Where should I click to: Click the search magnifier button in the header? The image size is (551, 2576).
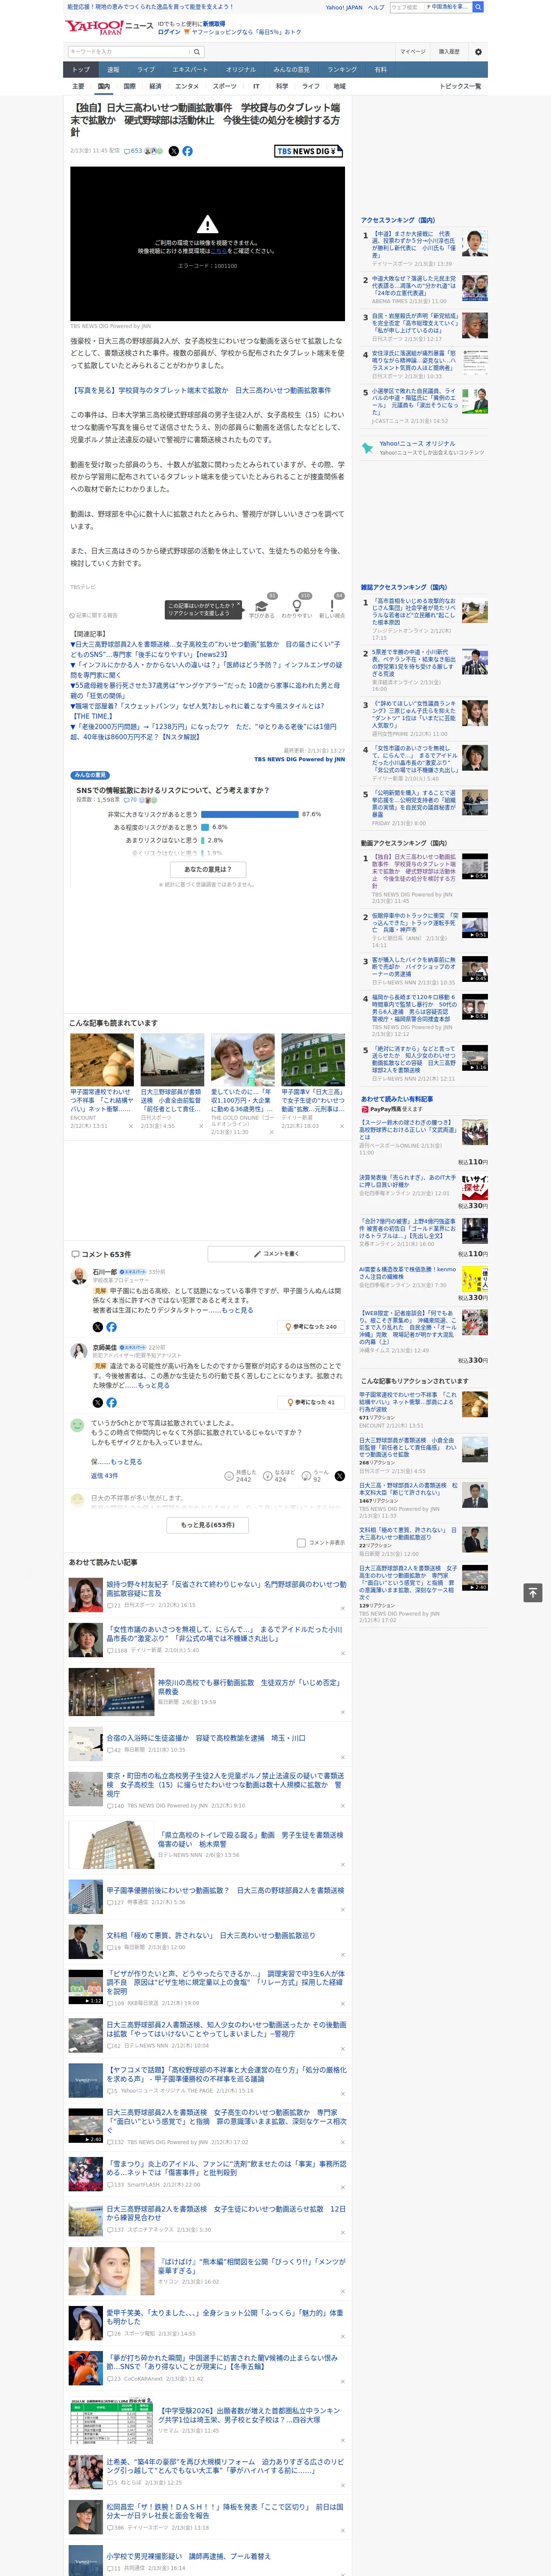(197, 52)
